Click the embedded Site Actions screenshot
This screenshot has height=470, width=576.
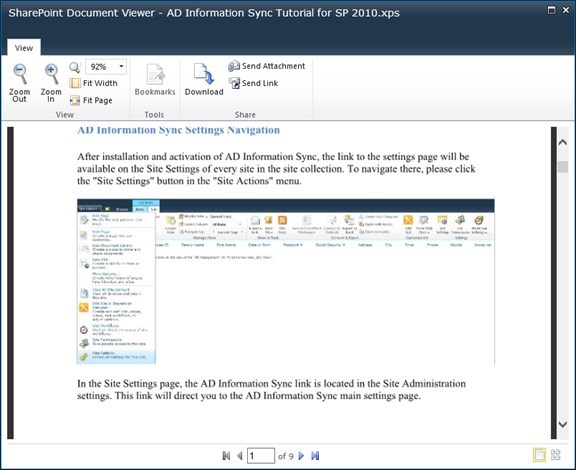pyautogui.click(x=286, y=281)
